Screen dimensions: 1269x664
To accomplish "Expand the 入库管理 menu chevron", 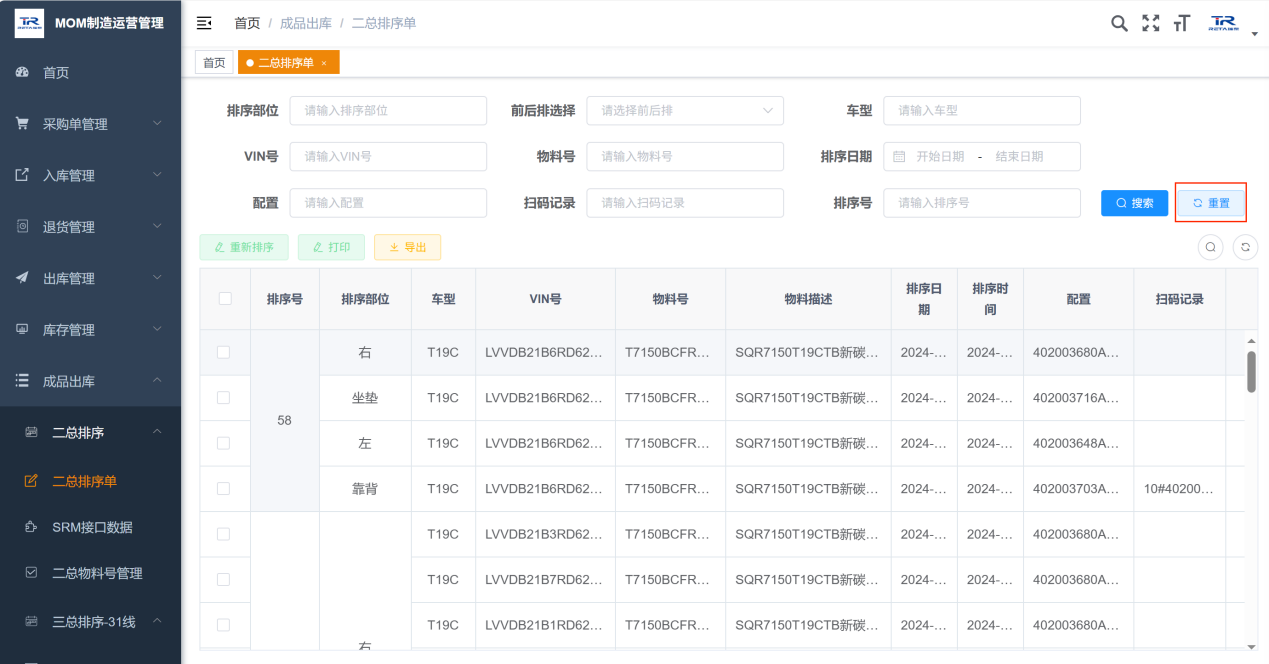I will tap(157, 175).
